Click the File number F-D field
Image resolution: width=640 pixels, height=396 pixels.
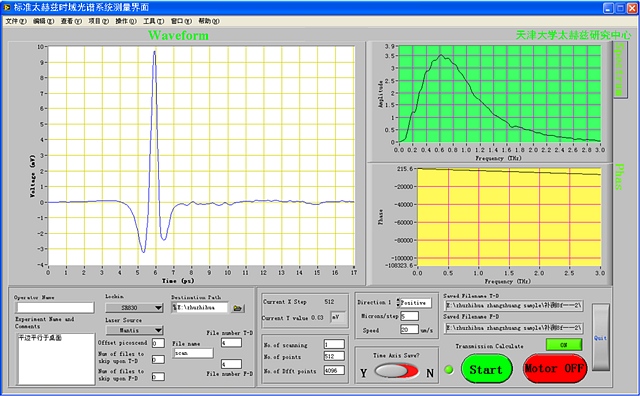tap(231, 364)
